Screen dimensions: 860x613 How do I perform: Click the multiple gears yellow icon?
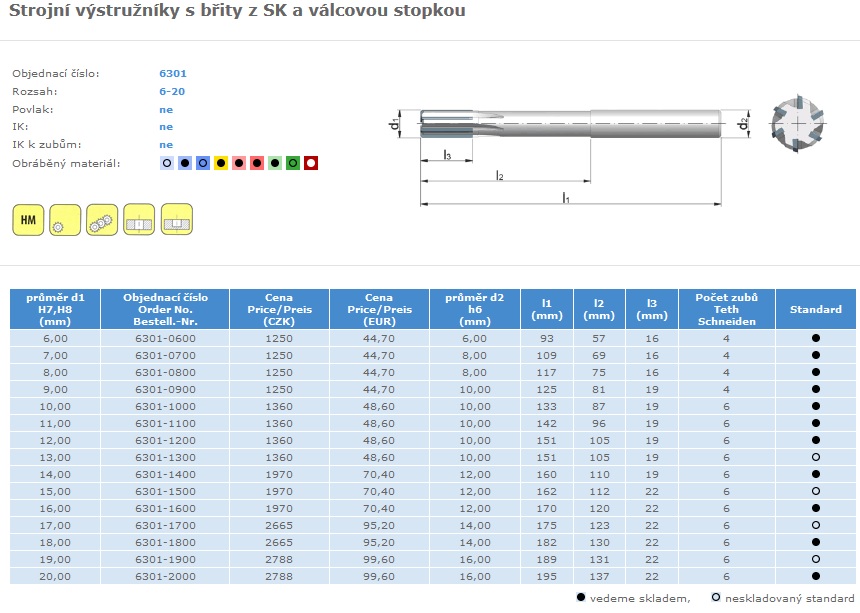(x=102, y=220)
